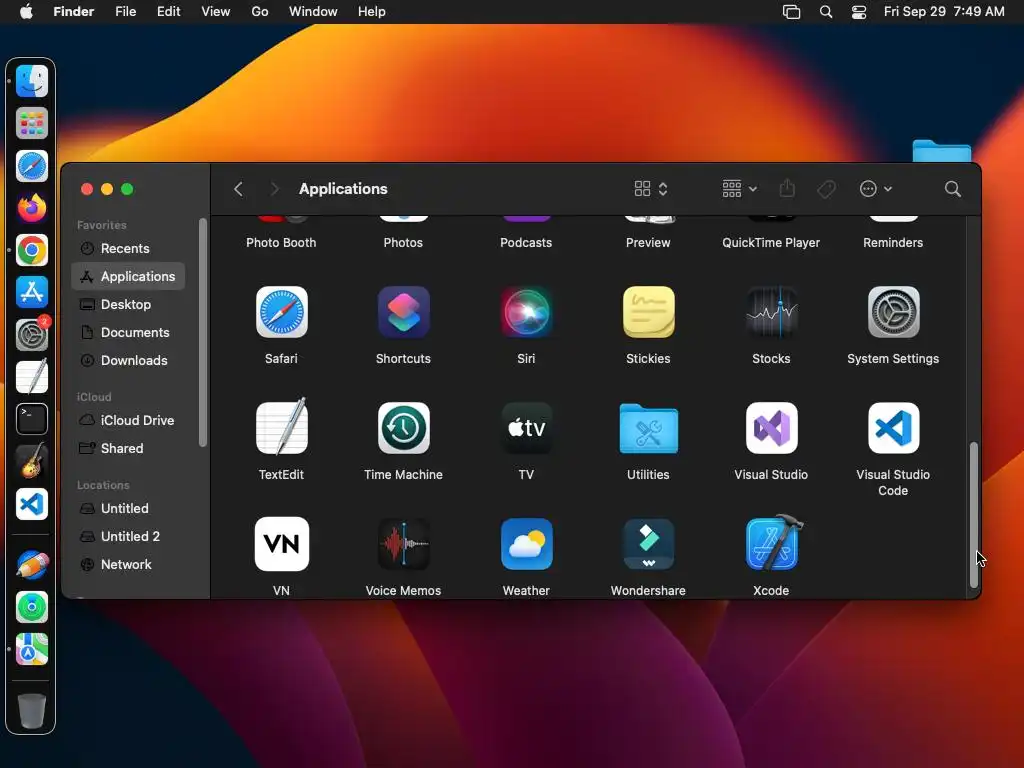The width and height of the screenshot is (1024, 768).
Task: Launch Siri from the Applications folder
Action: 526,312
